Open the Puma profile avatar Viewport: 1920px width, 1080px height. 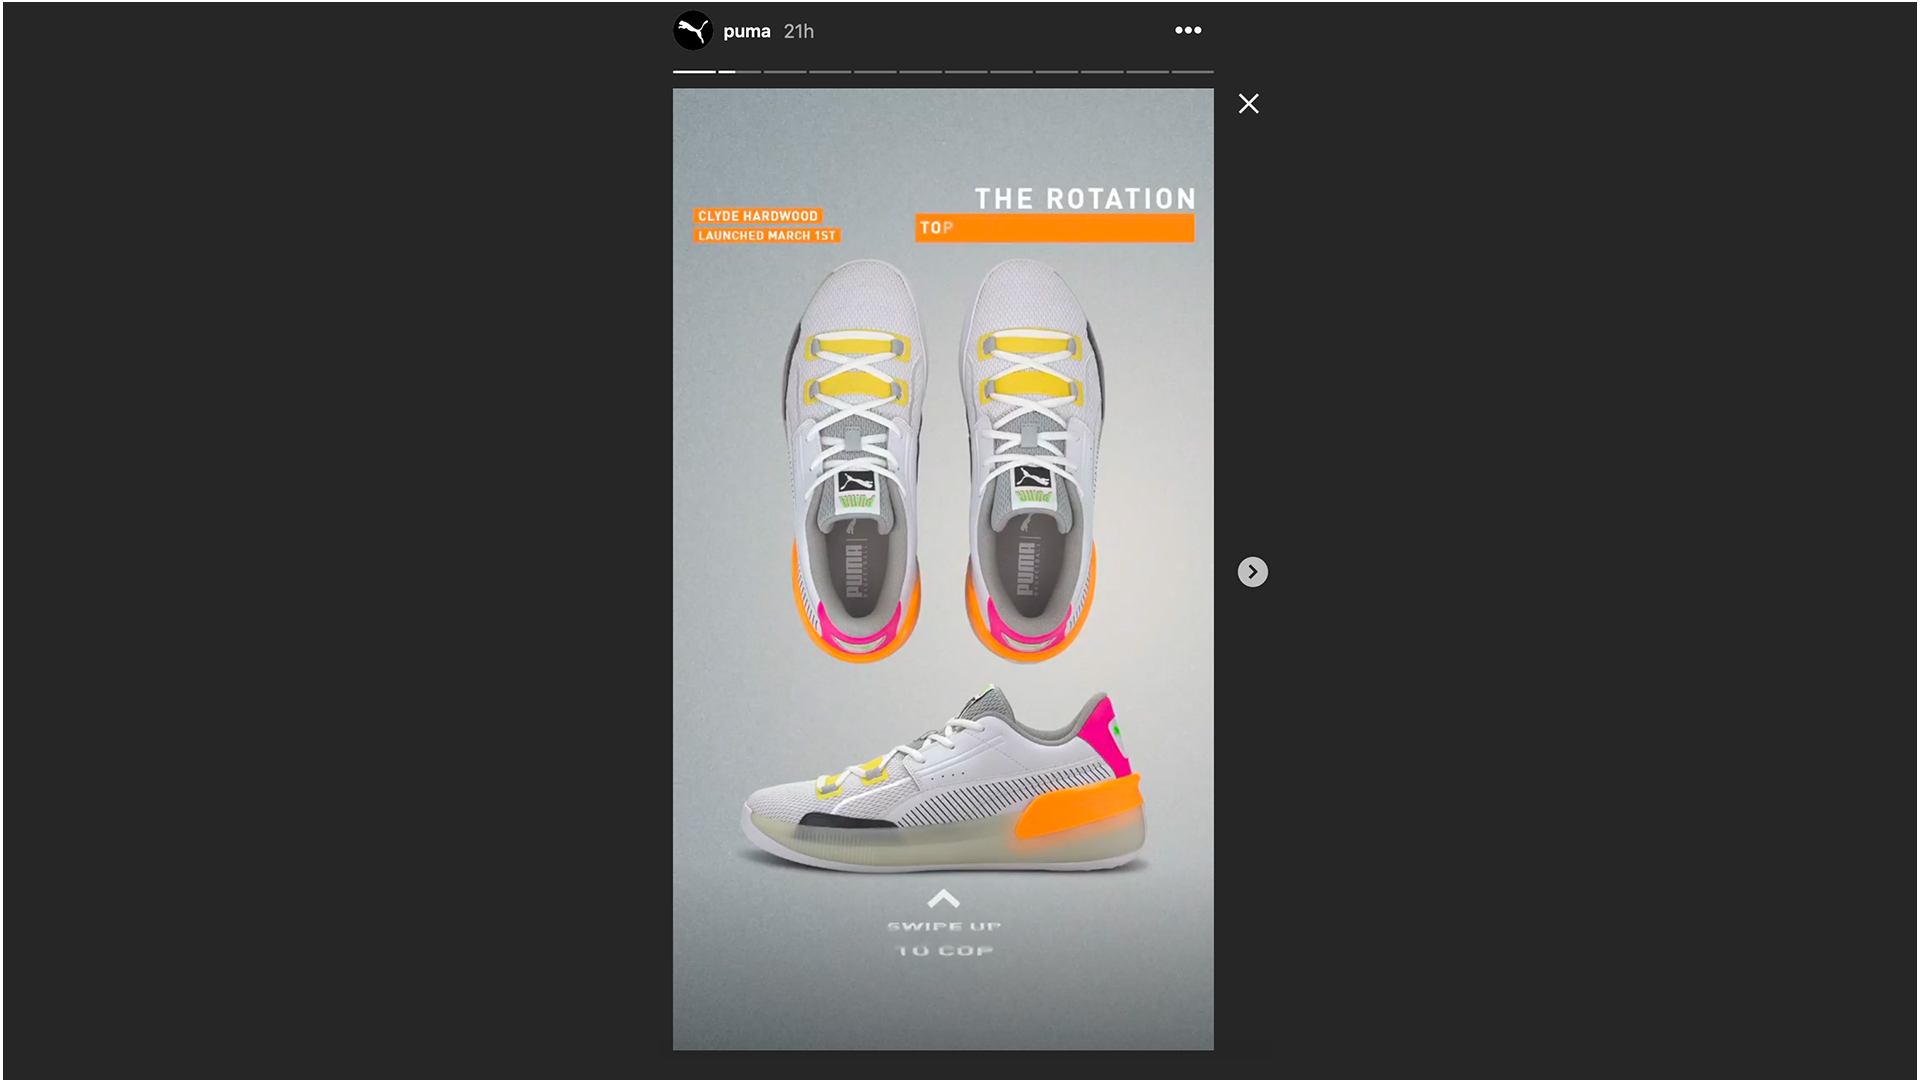pos(692,31)
